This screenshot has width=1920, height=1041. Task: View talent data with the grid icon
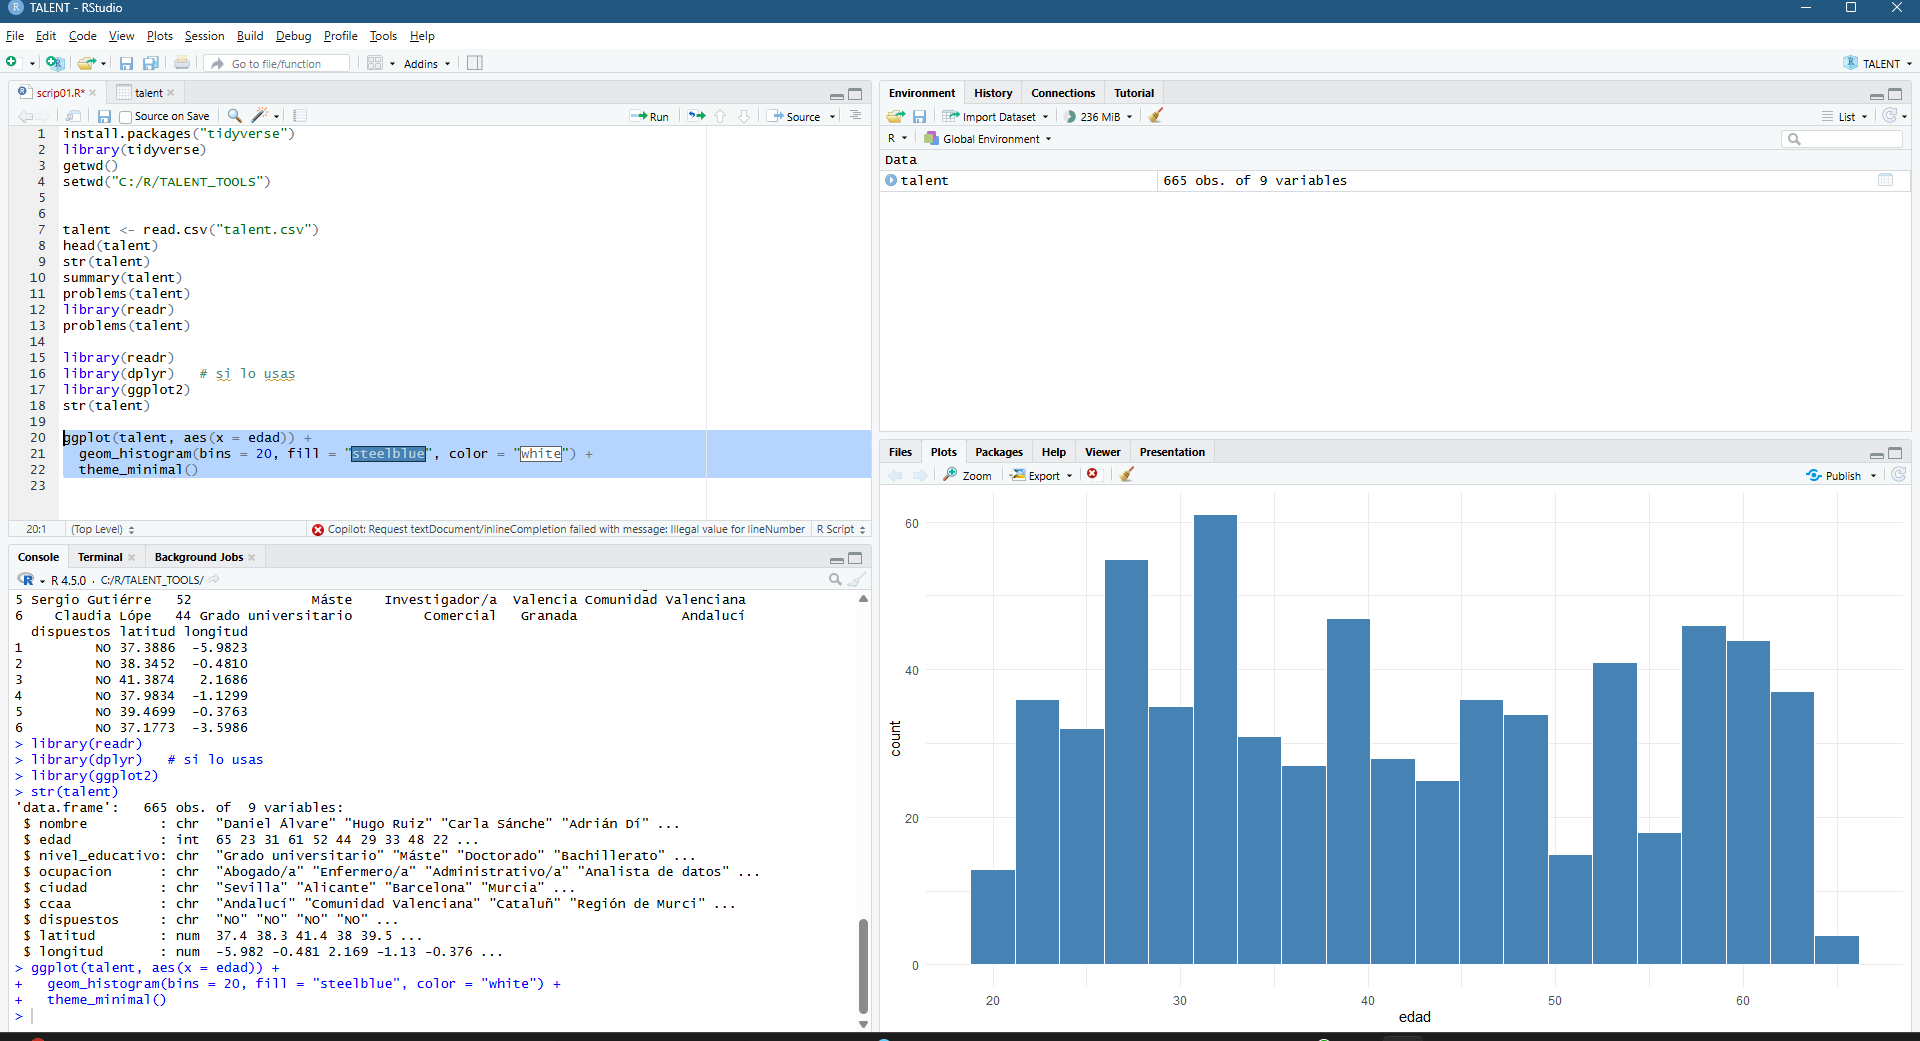click(1885, 181)
